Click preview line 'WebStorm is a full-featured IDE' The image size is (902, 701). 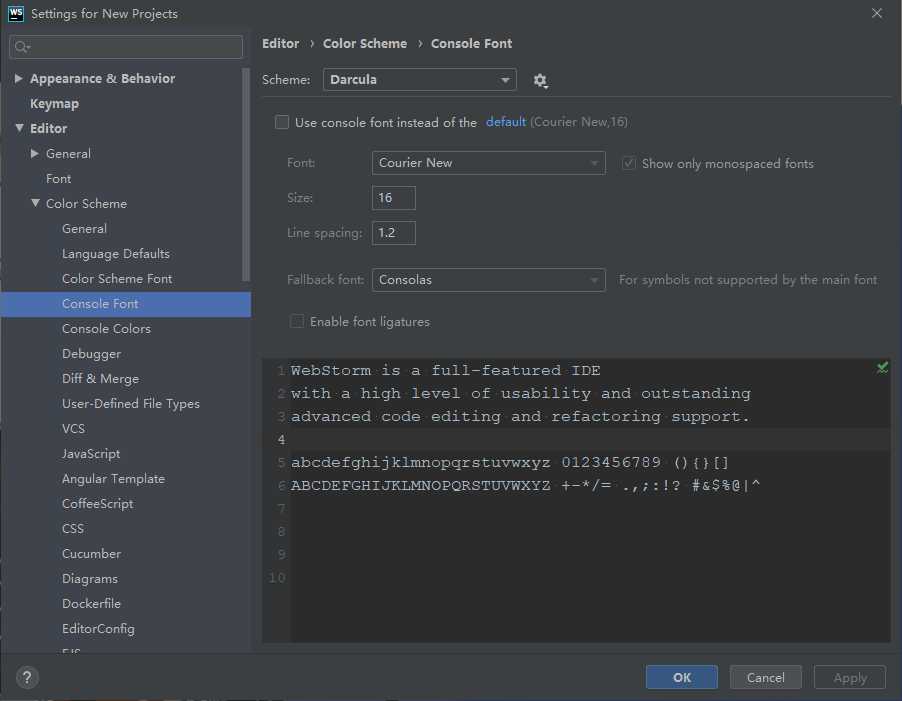click(445, 370)
